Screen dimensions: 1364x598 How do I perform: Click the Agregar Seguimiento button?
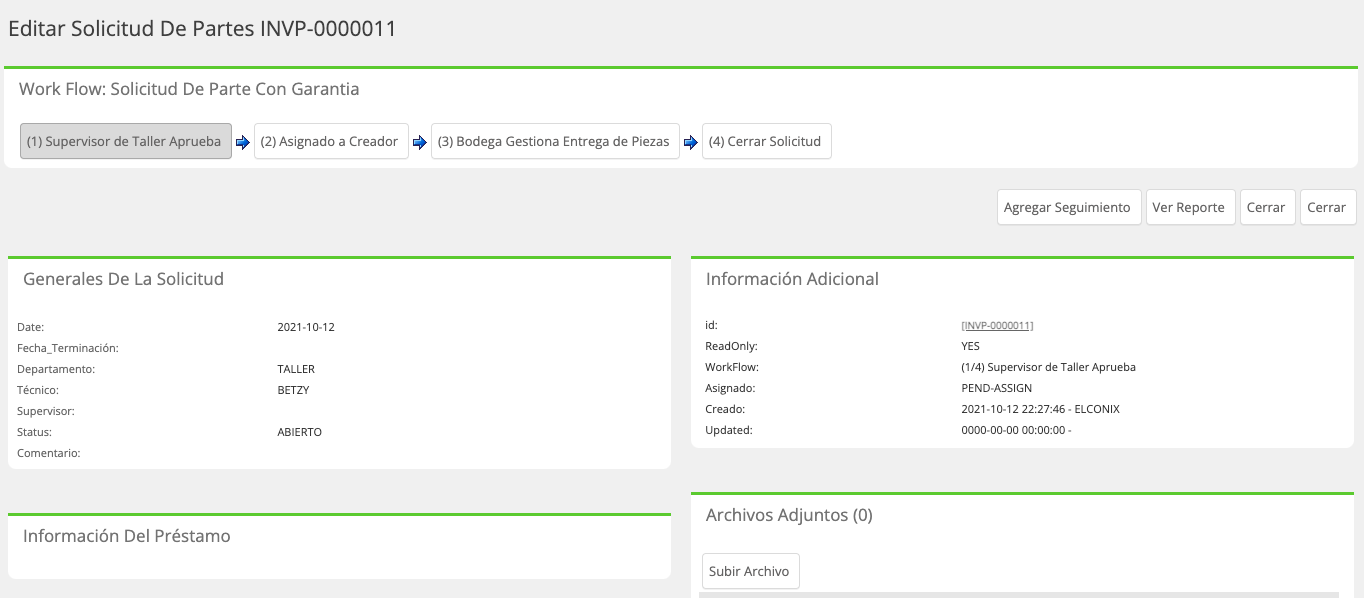point(1069,207)
